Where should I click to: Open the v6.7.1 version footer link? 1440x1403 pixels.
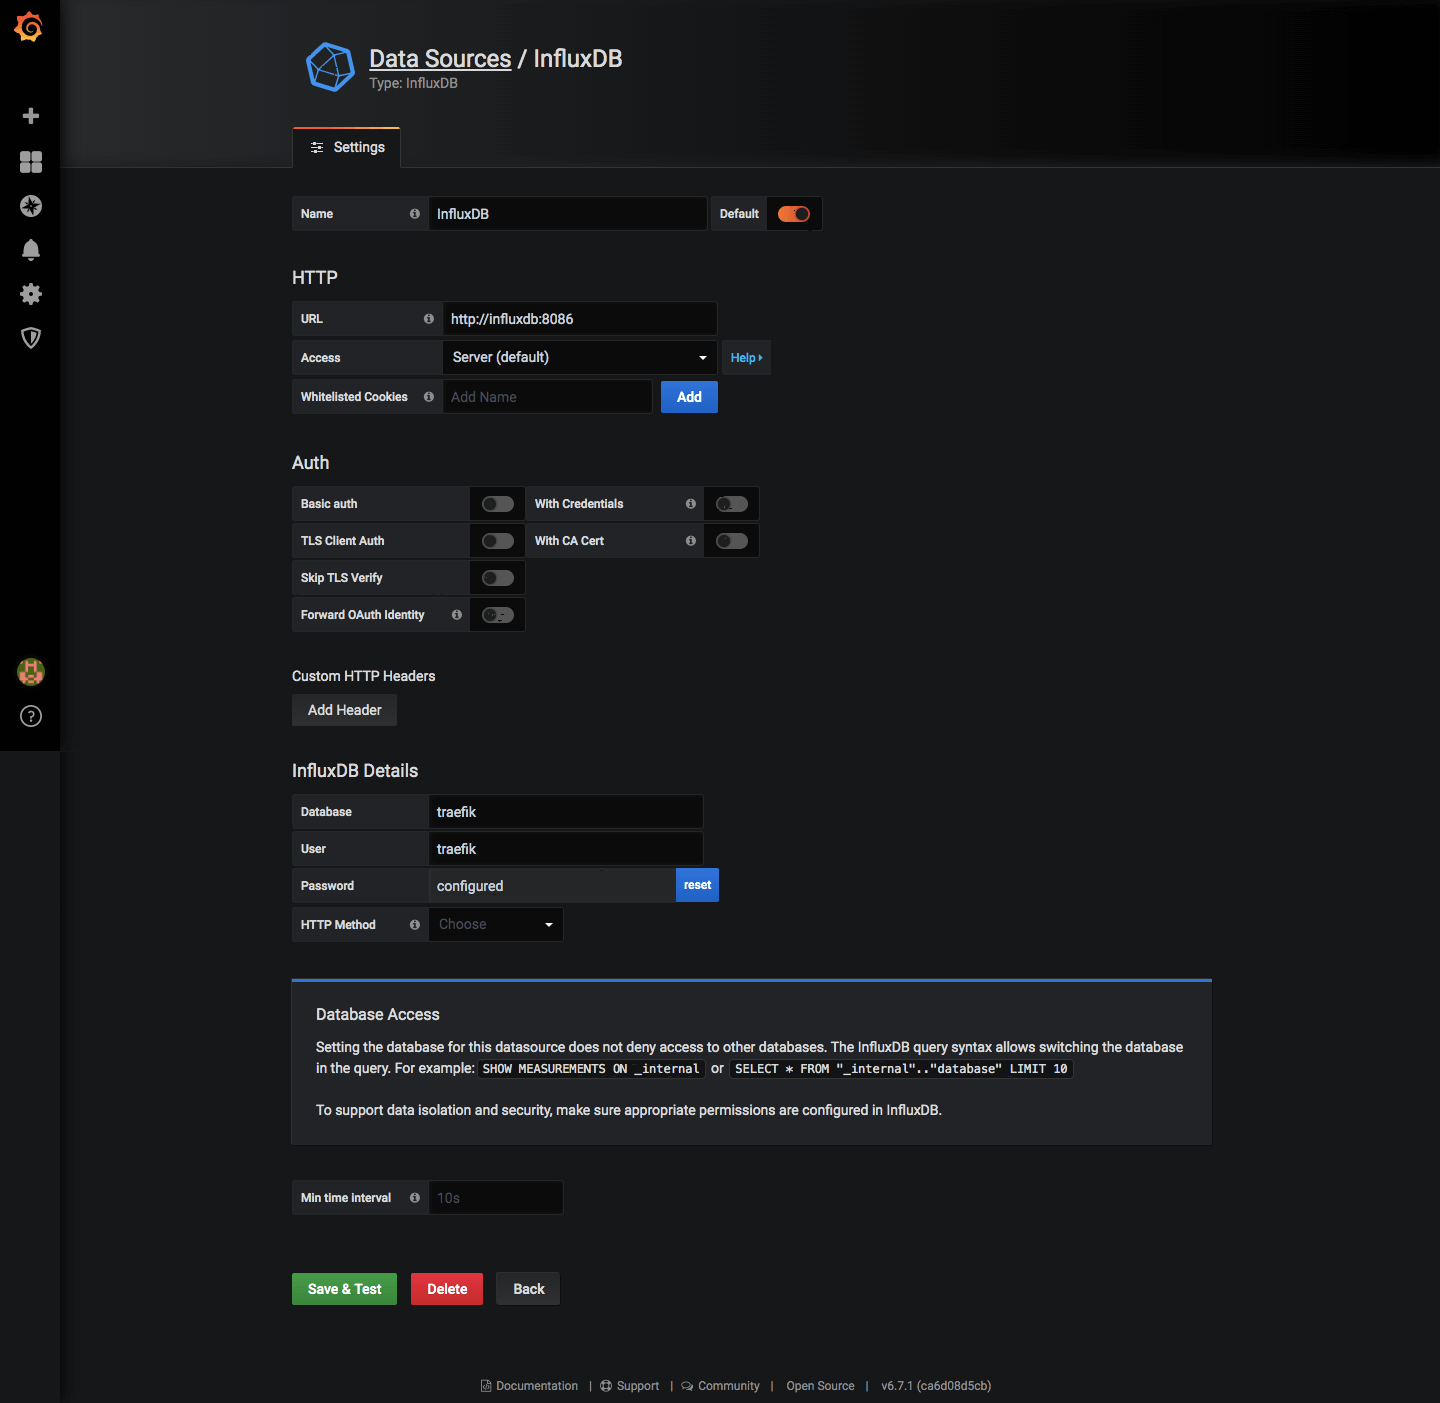[x=936, y=1386]
